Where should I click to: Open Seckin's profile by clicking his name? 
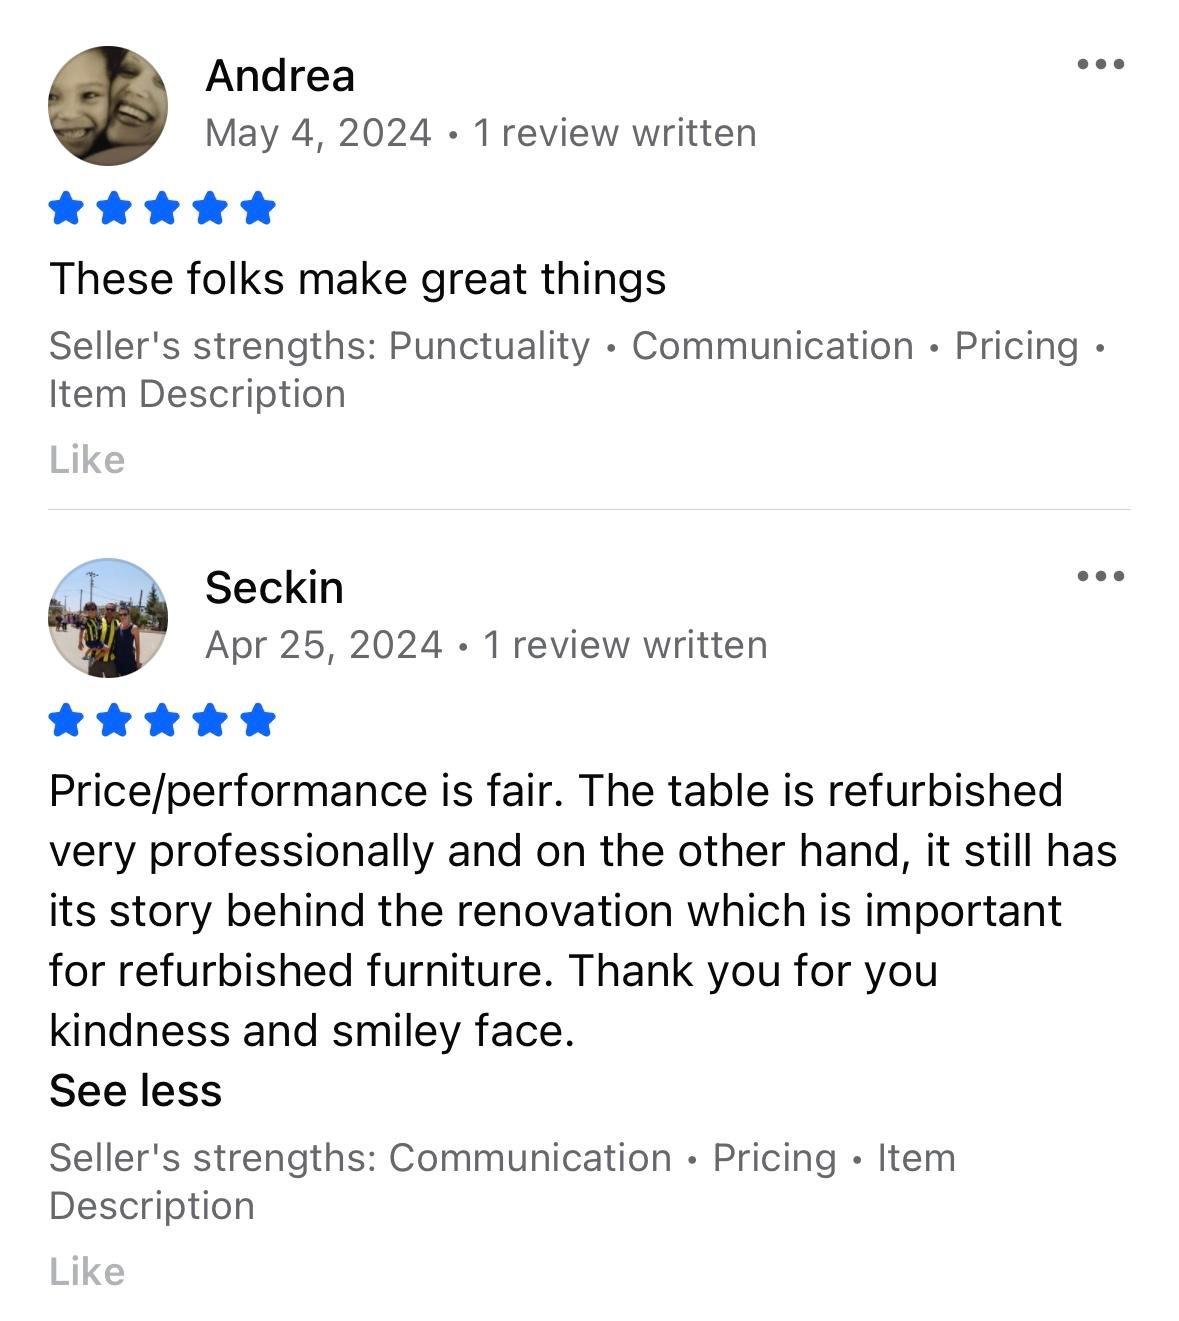tap(274, 588)
